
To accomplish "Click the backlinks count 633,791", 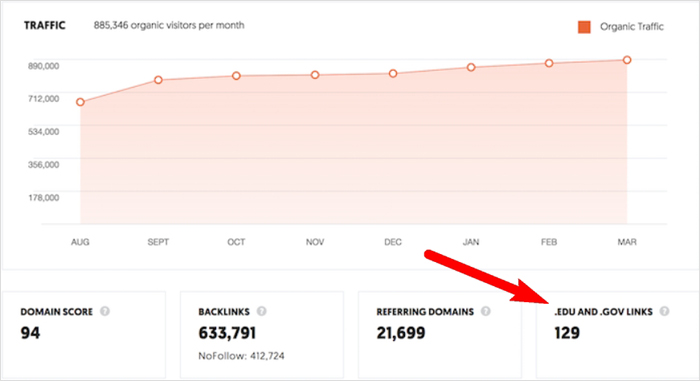I will [227, 333].
